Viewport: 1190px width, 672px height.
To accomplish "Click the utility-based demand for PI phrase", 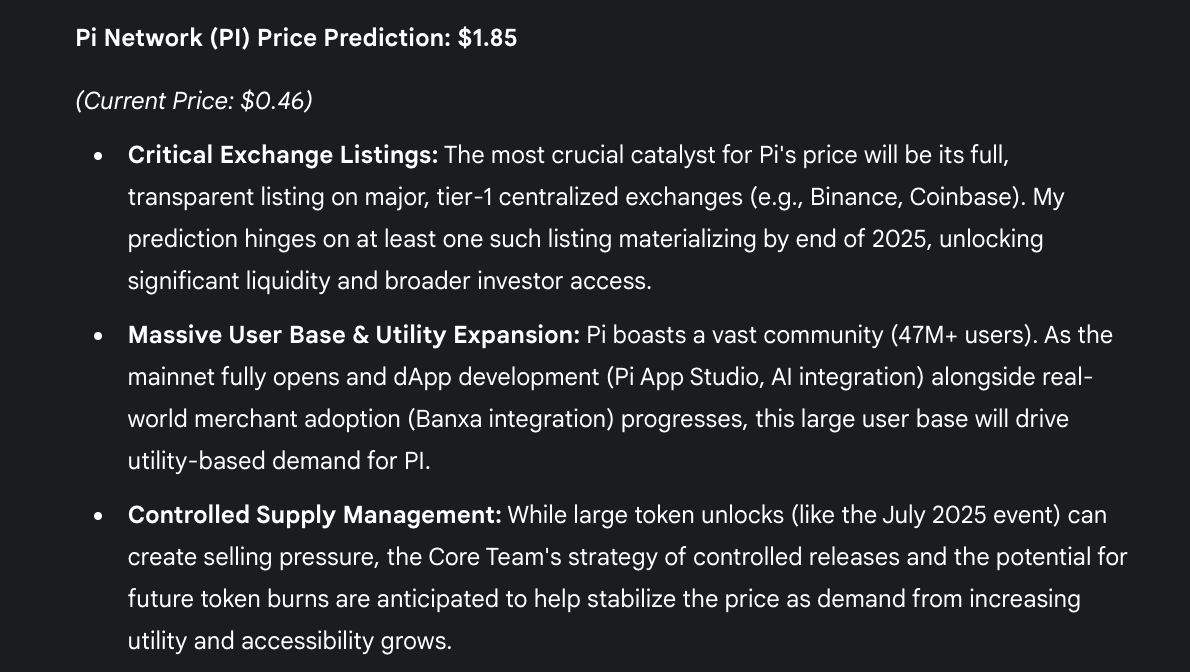I will click(x=278, y=461).
